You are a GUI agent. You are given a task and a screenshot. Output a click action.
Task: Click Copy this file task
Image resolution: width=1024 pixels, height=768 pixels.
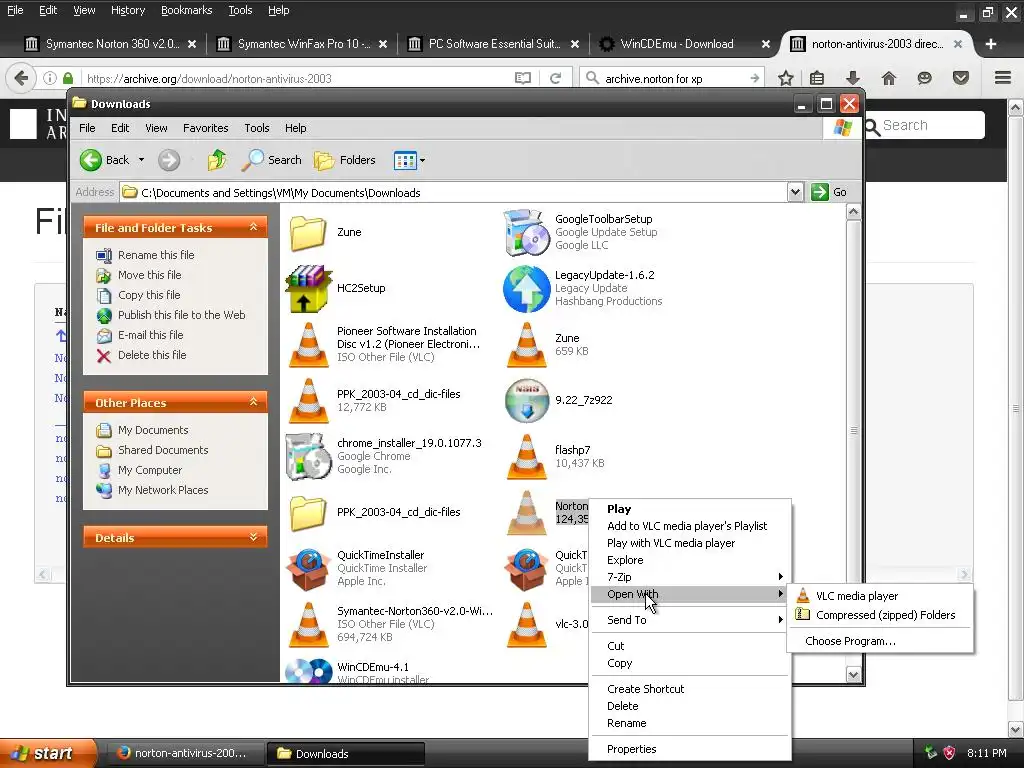tap(149, 295)
